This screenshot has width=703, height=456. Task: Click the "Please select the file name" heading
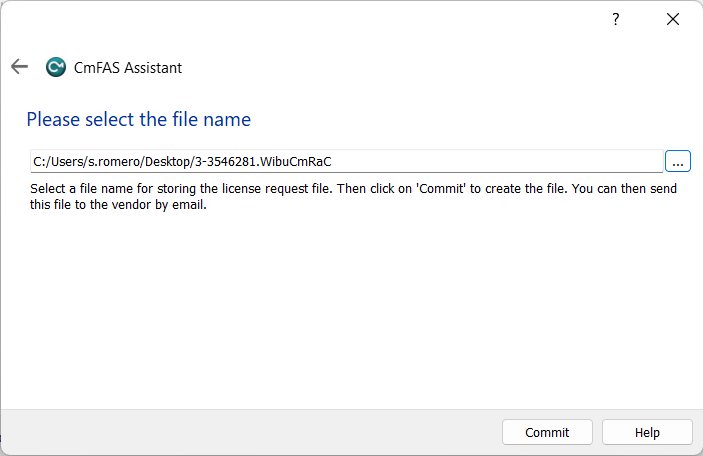[x=138, y=119]
